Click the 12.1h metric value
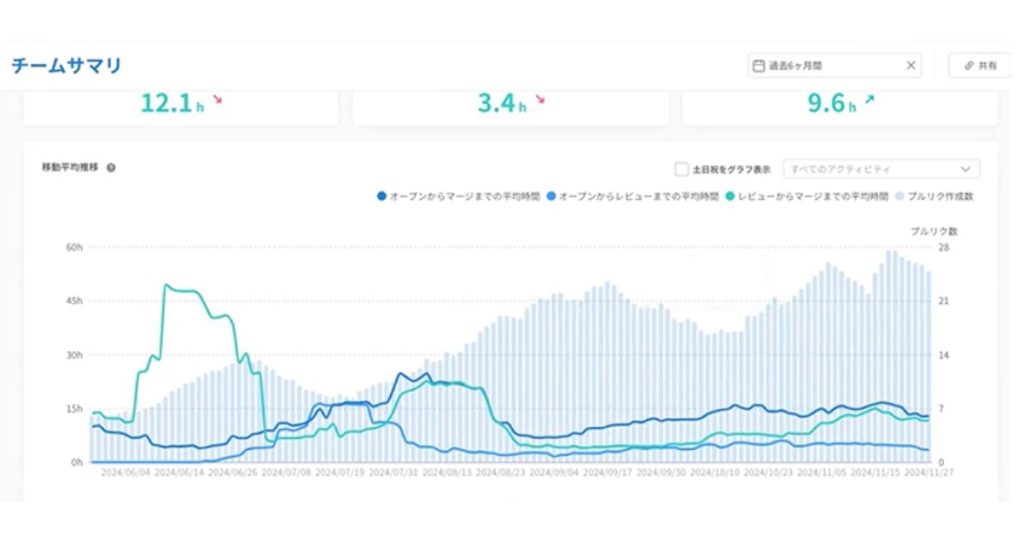This screenshot has height=538, width=1024. (x=172, y=103)
